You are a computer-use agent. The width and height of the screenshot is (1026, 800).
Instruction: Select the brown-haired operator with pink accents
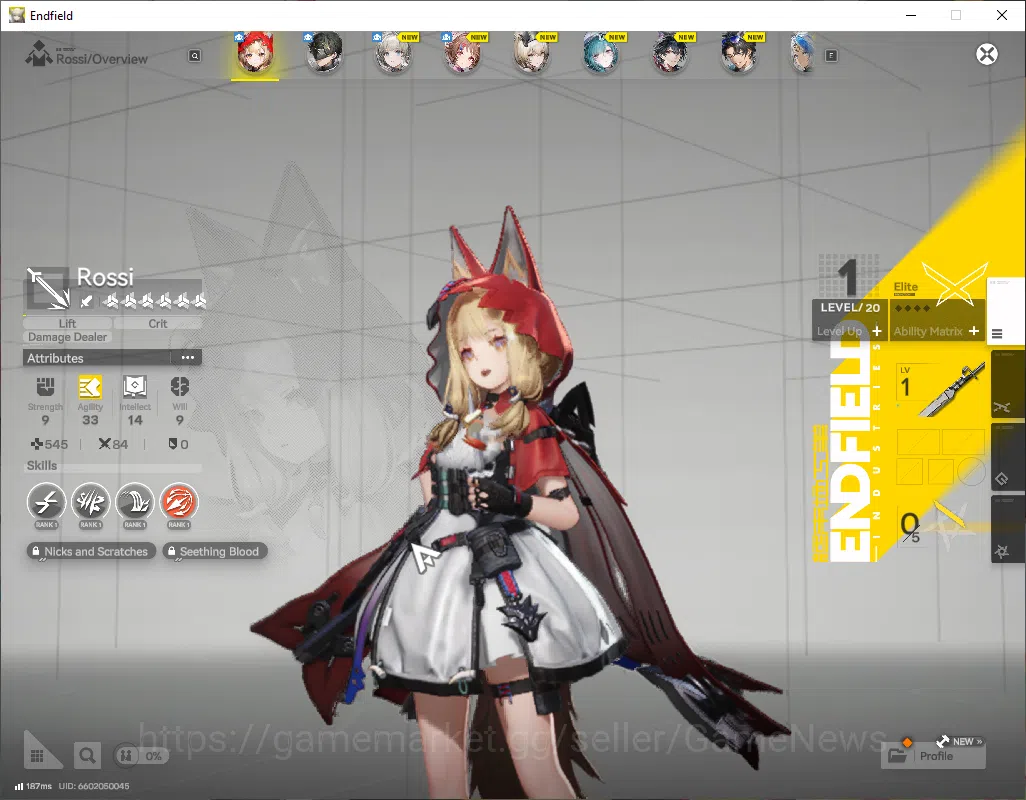463,52
